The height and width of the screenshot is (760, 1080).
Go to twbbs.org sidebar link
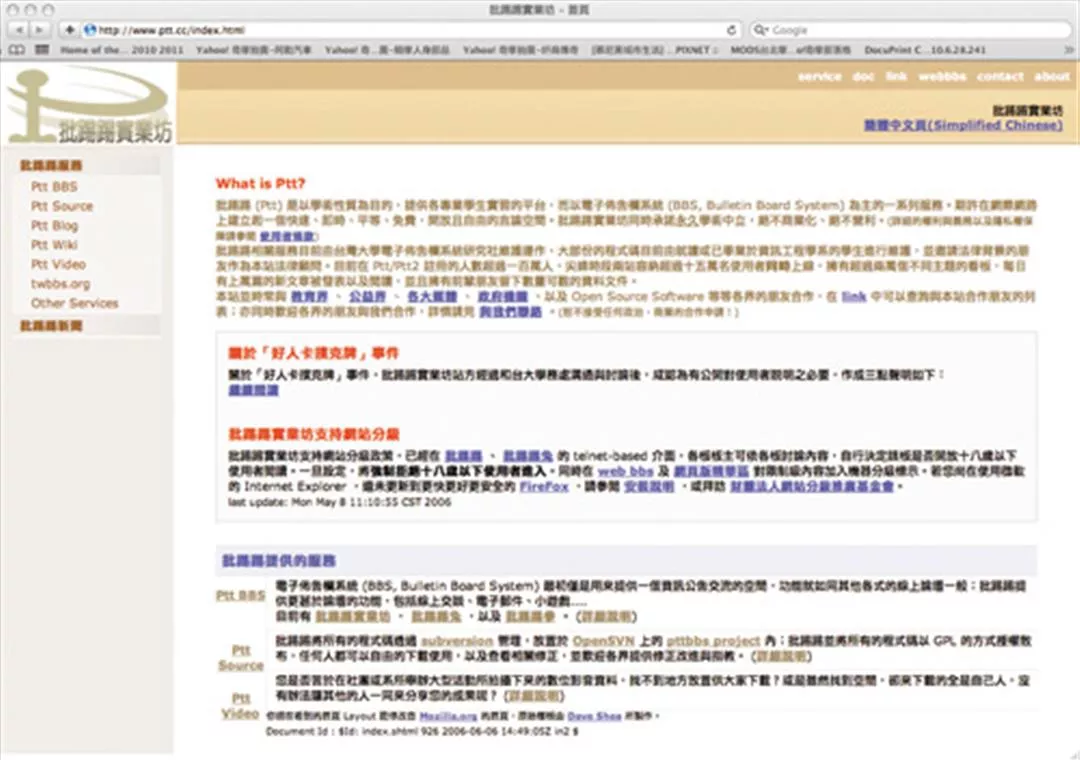pyautogui.click(x=60, y=283)
